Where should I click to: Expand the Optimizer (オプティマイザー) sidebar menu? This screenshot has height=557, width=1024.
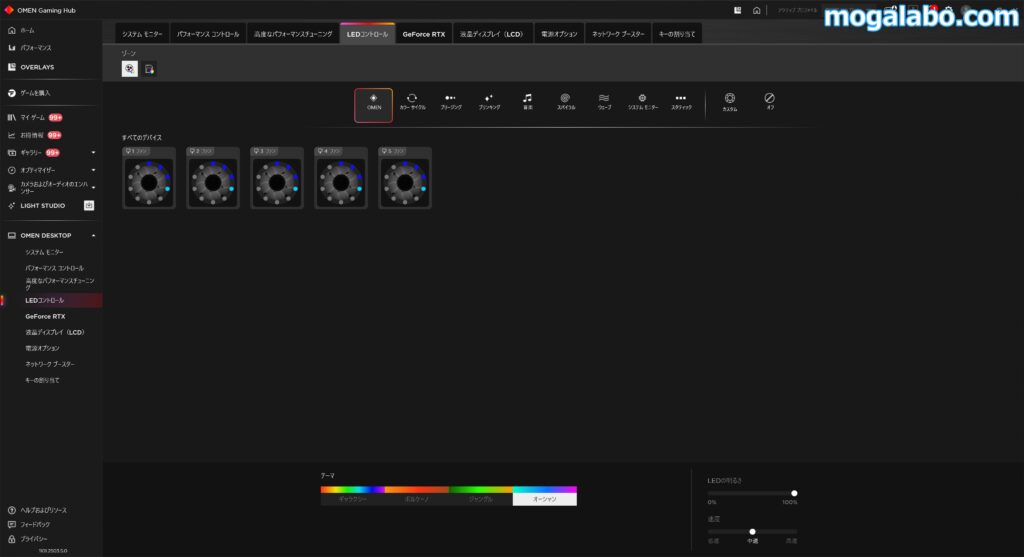tap(93, 170)
